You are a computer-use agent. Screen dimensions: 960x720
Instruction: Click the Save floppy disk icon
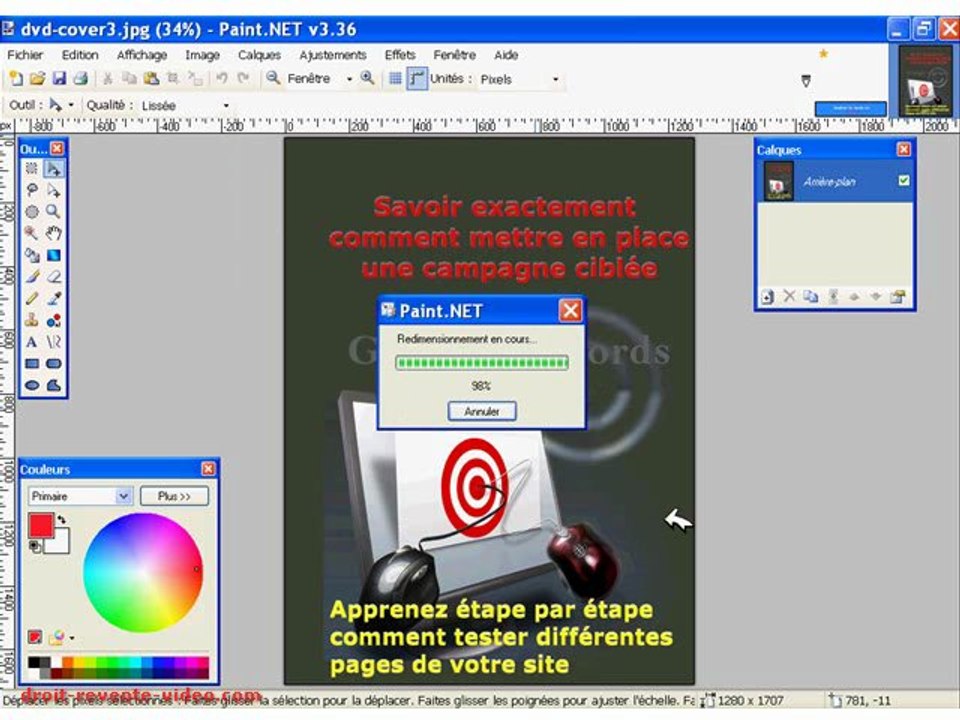pyautogui.click(x=59, y=78)
